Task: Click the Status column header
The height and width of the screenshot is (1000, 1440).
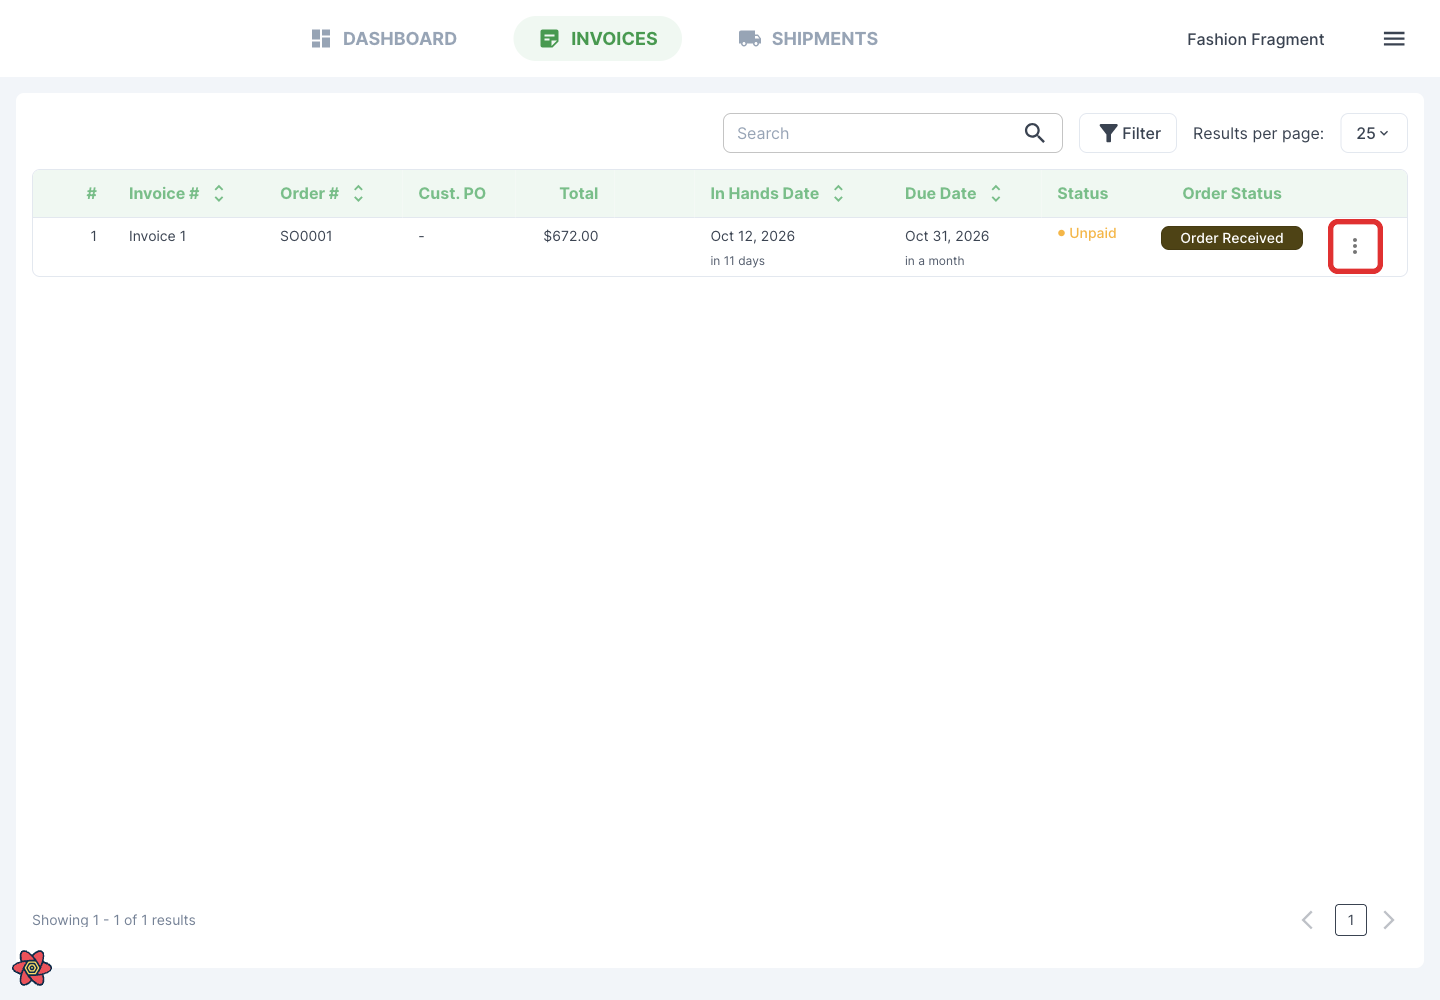Action: 1082,194
